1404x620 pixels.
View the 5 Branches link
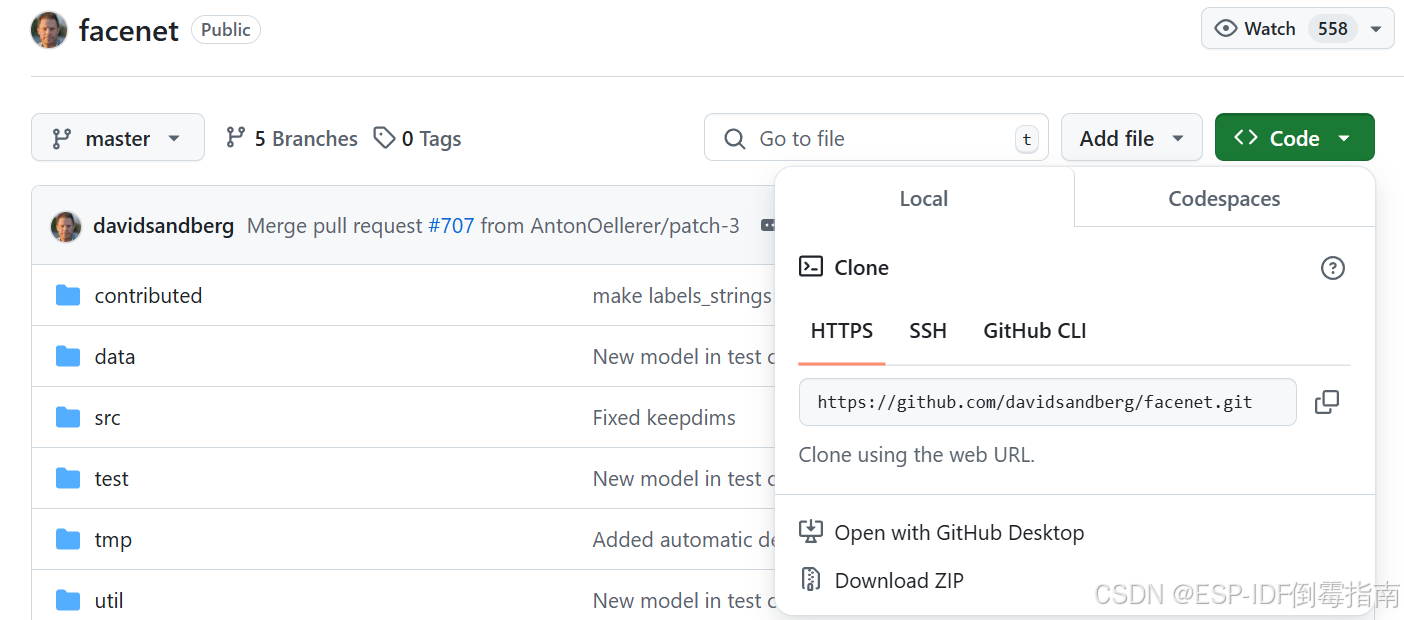[x=291, y=138]
